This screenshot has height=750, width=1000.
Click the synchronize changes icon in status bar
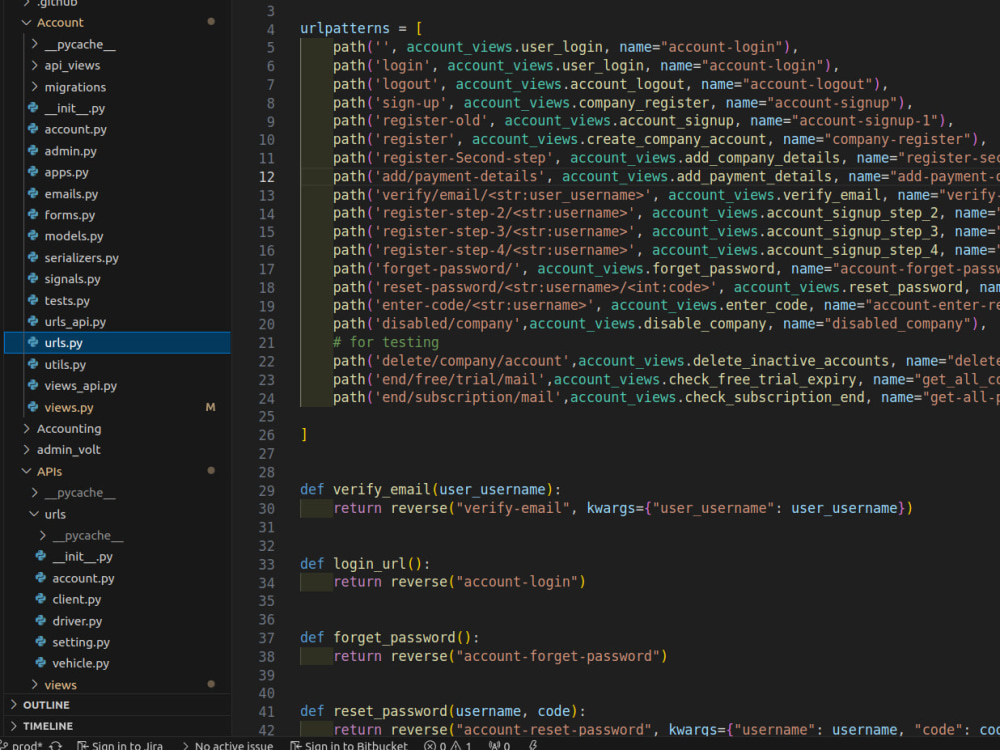tap(55, 745)
